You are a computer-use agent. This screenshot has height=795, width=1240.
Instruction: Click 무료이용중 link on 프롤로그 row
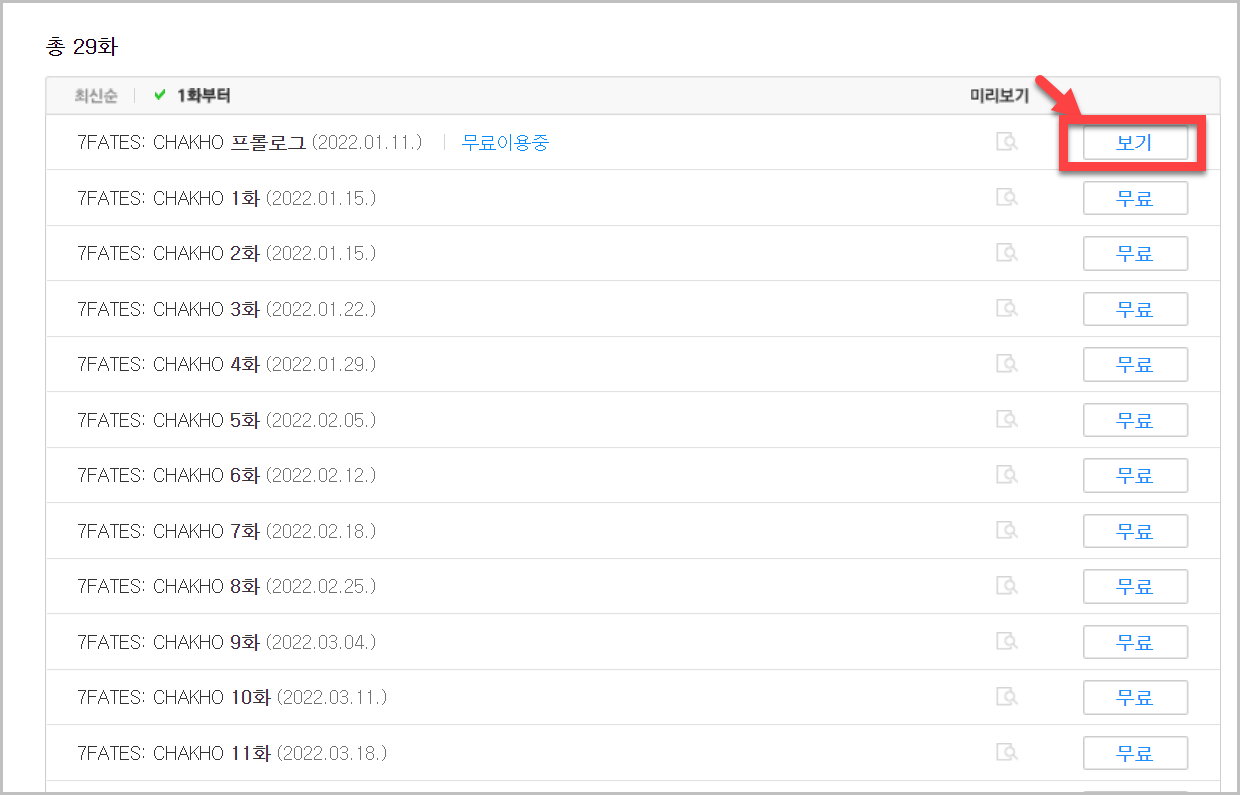[505, 143]
